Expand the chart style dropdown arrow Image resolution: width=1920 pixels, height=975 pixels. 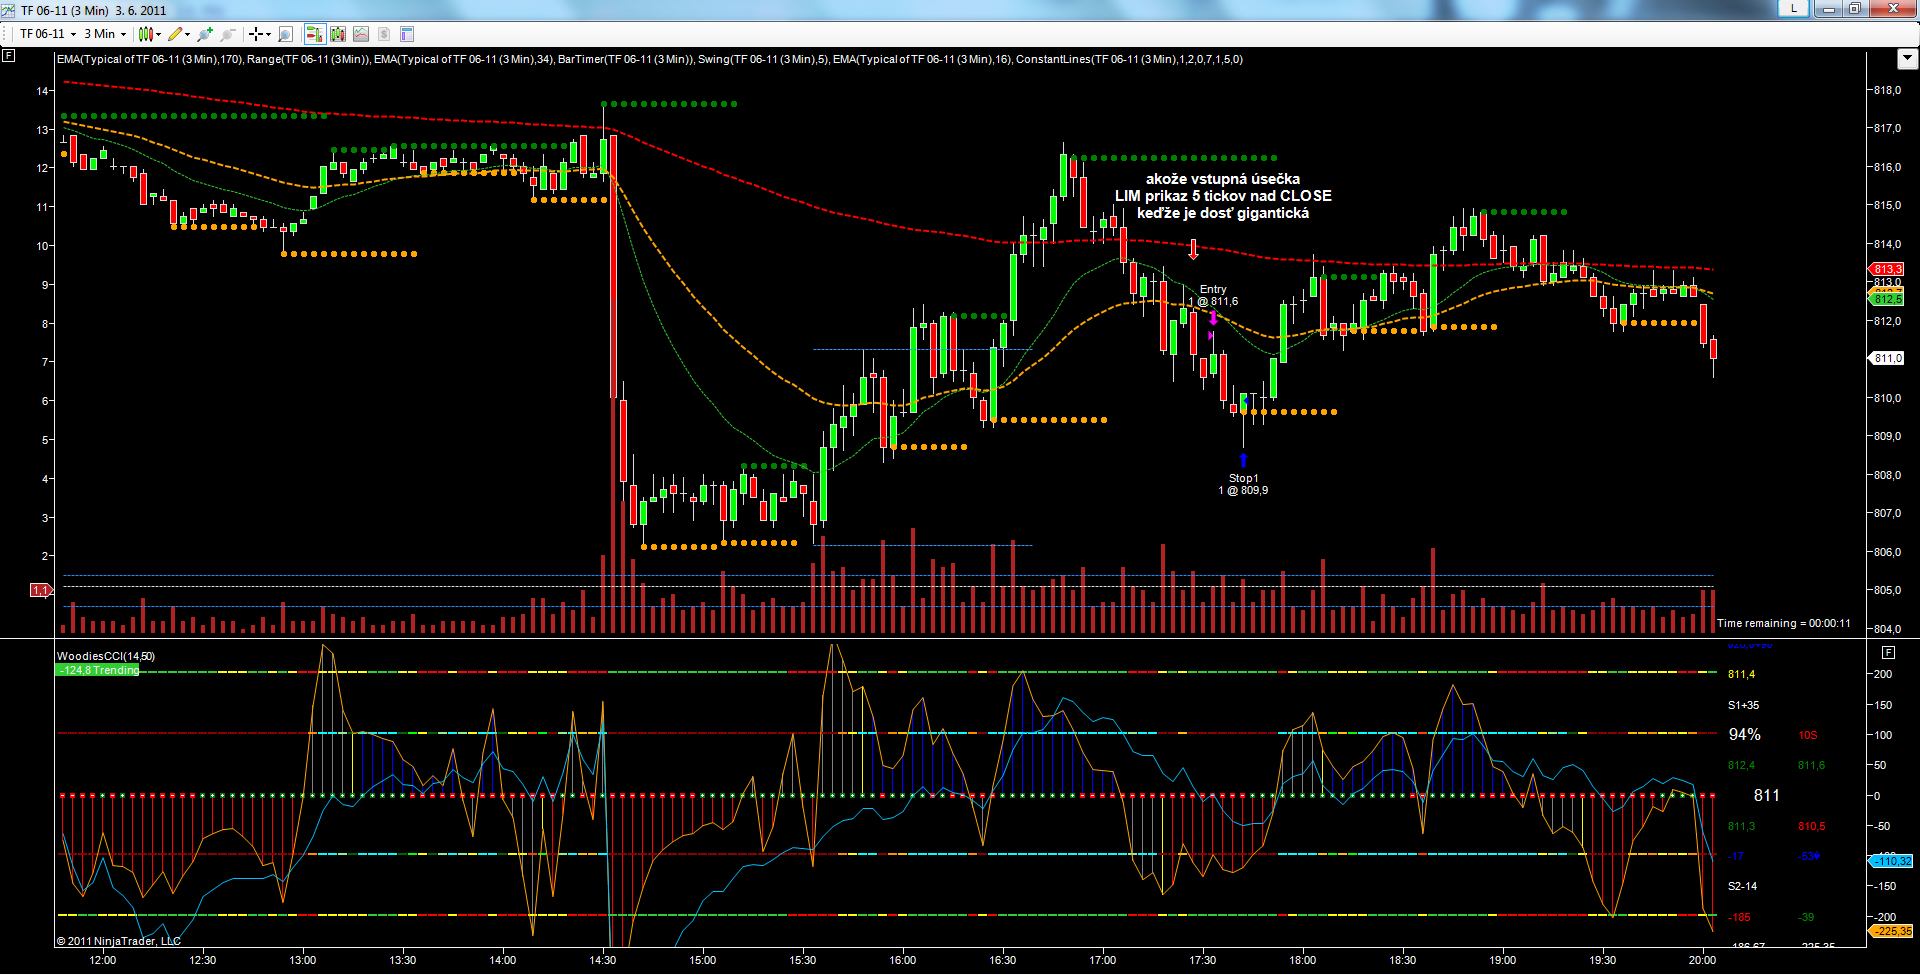point(158,34)
